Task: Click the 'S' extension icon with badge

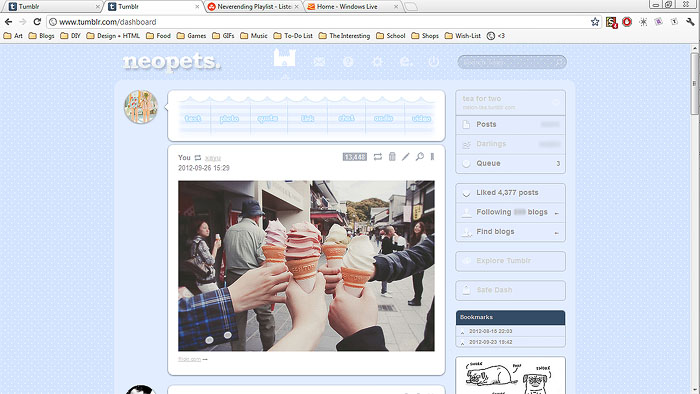Action: point(611,22)
